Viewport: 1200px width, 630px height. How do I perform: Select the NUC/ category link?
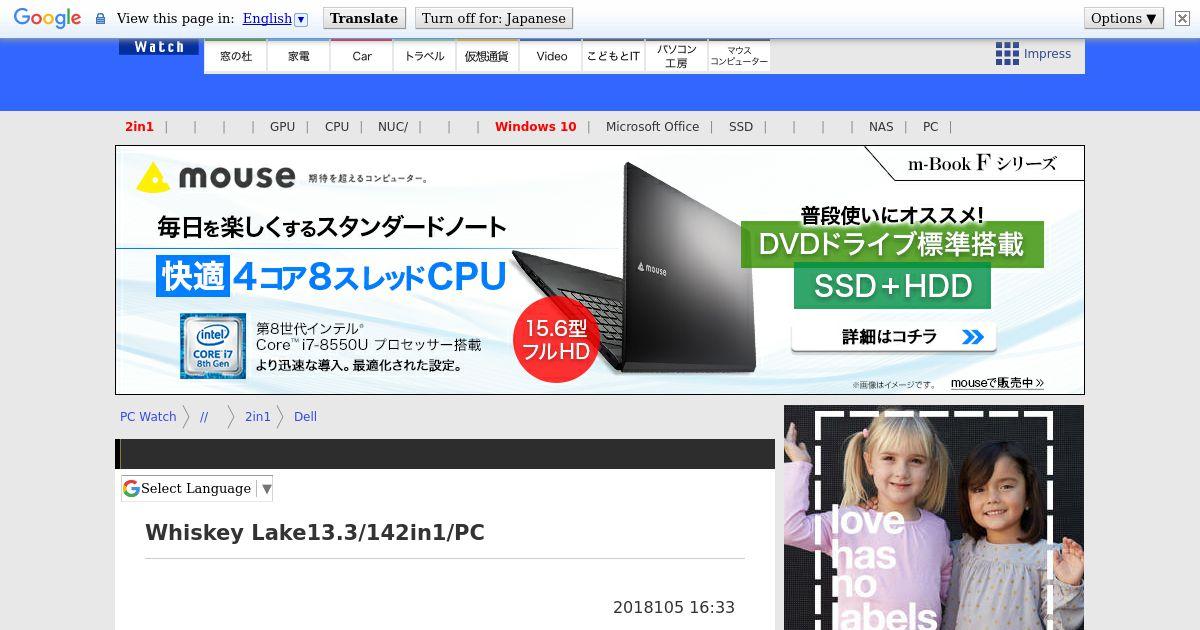coord(393,127)
